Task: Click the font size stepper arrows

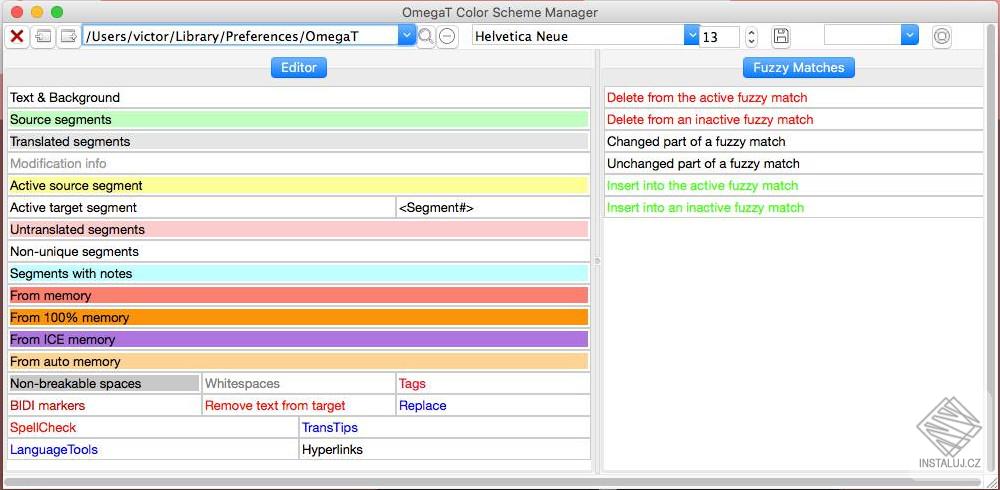Action: 751,36
